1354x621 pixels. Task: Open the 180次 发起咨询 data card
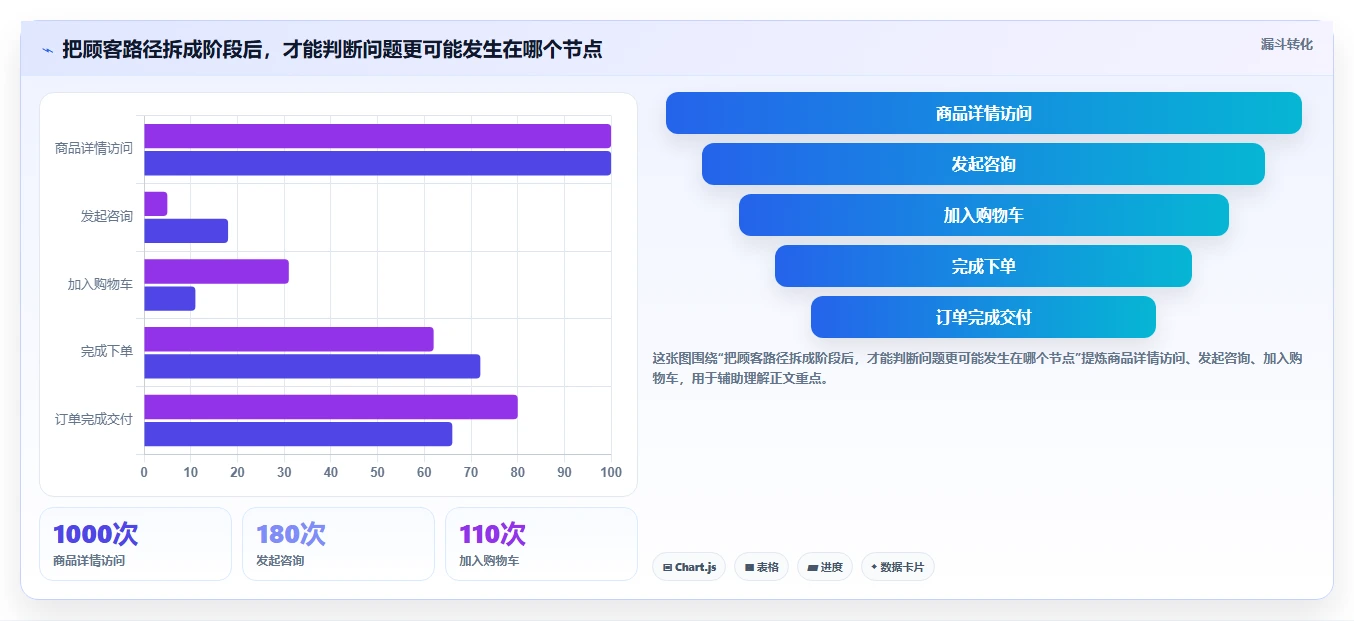click(338, 544)
